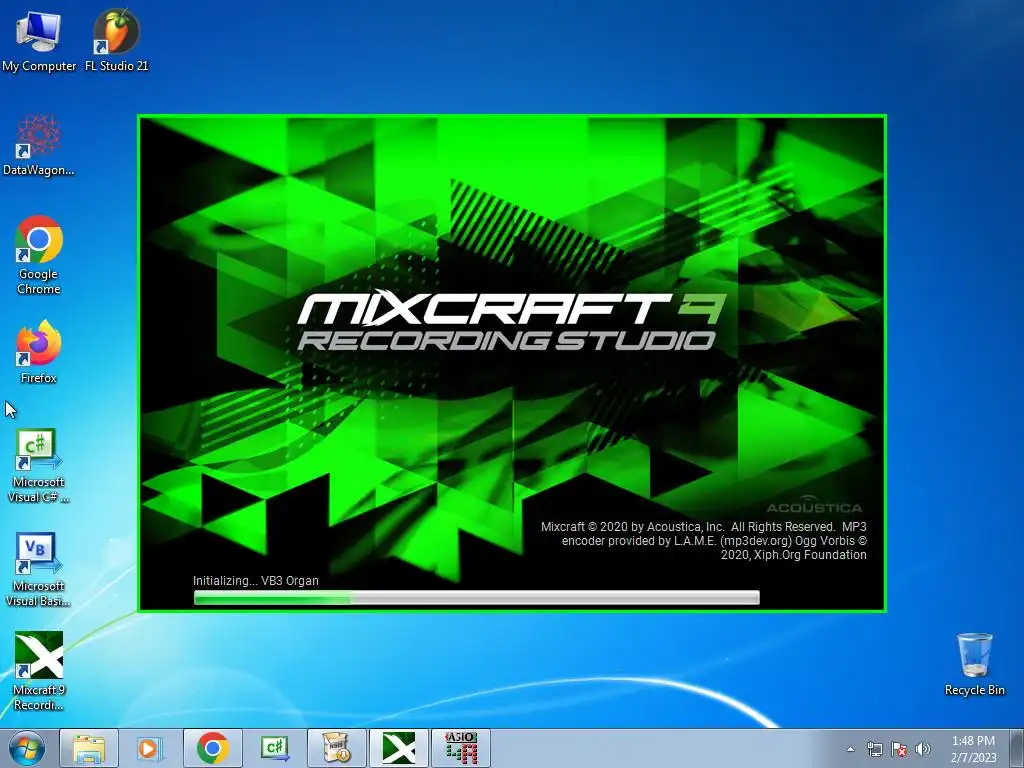Click the Show Desktop strip

click(1017, 748)
